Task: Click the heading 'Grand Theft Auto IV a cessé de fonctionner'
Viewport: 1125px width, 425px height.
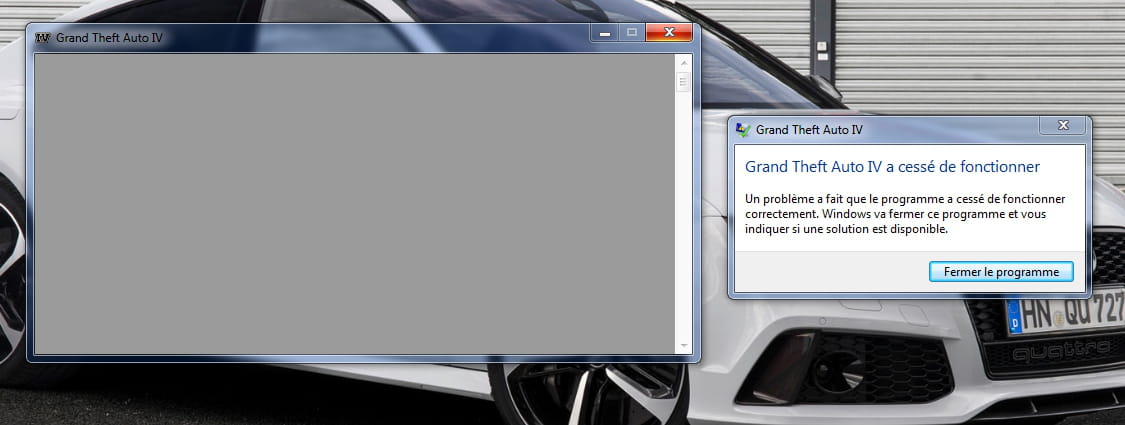Action: [x=893, y=167]
